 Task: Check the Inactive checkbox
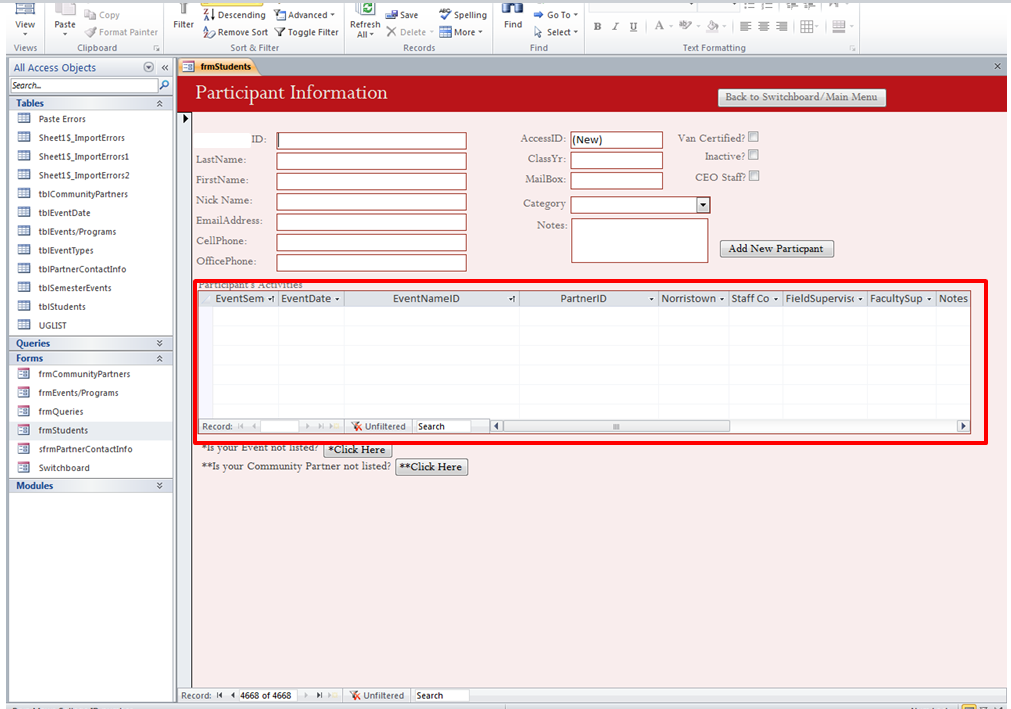[x=755, y=157]
